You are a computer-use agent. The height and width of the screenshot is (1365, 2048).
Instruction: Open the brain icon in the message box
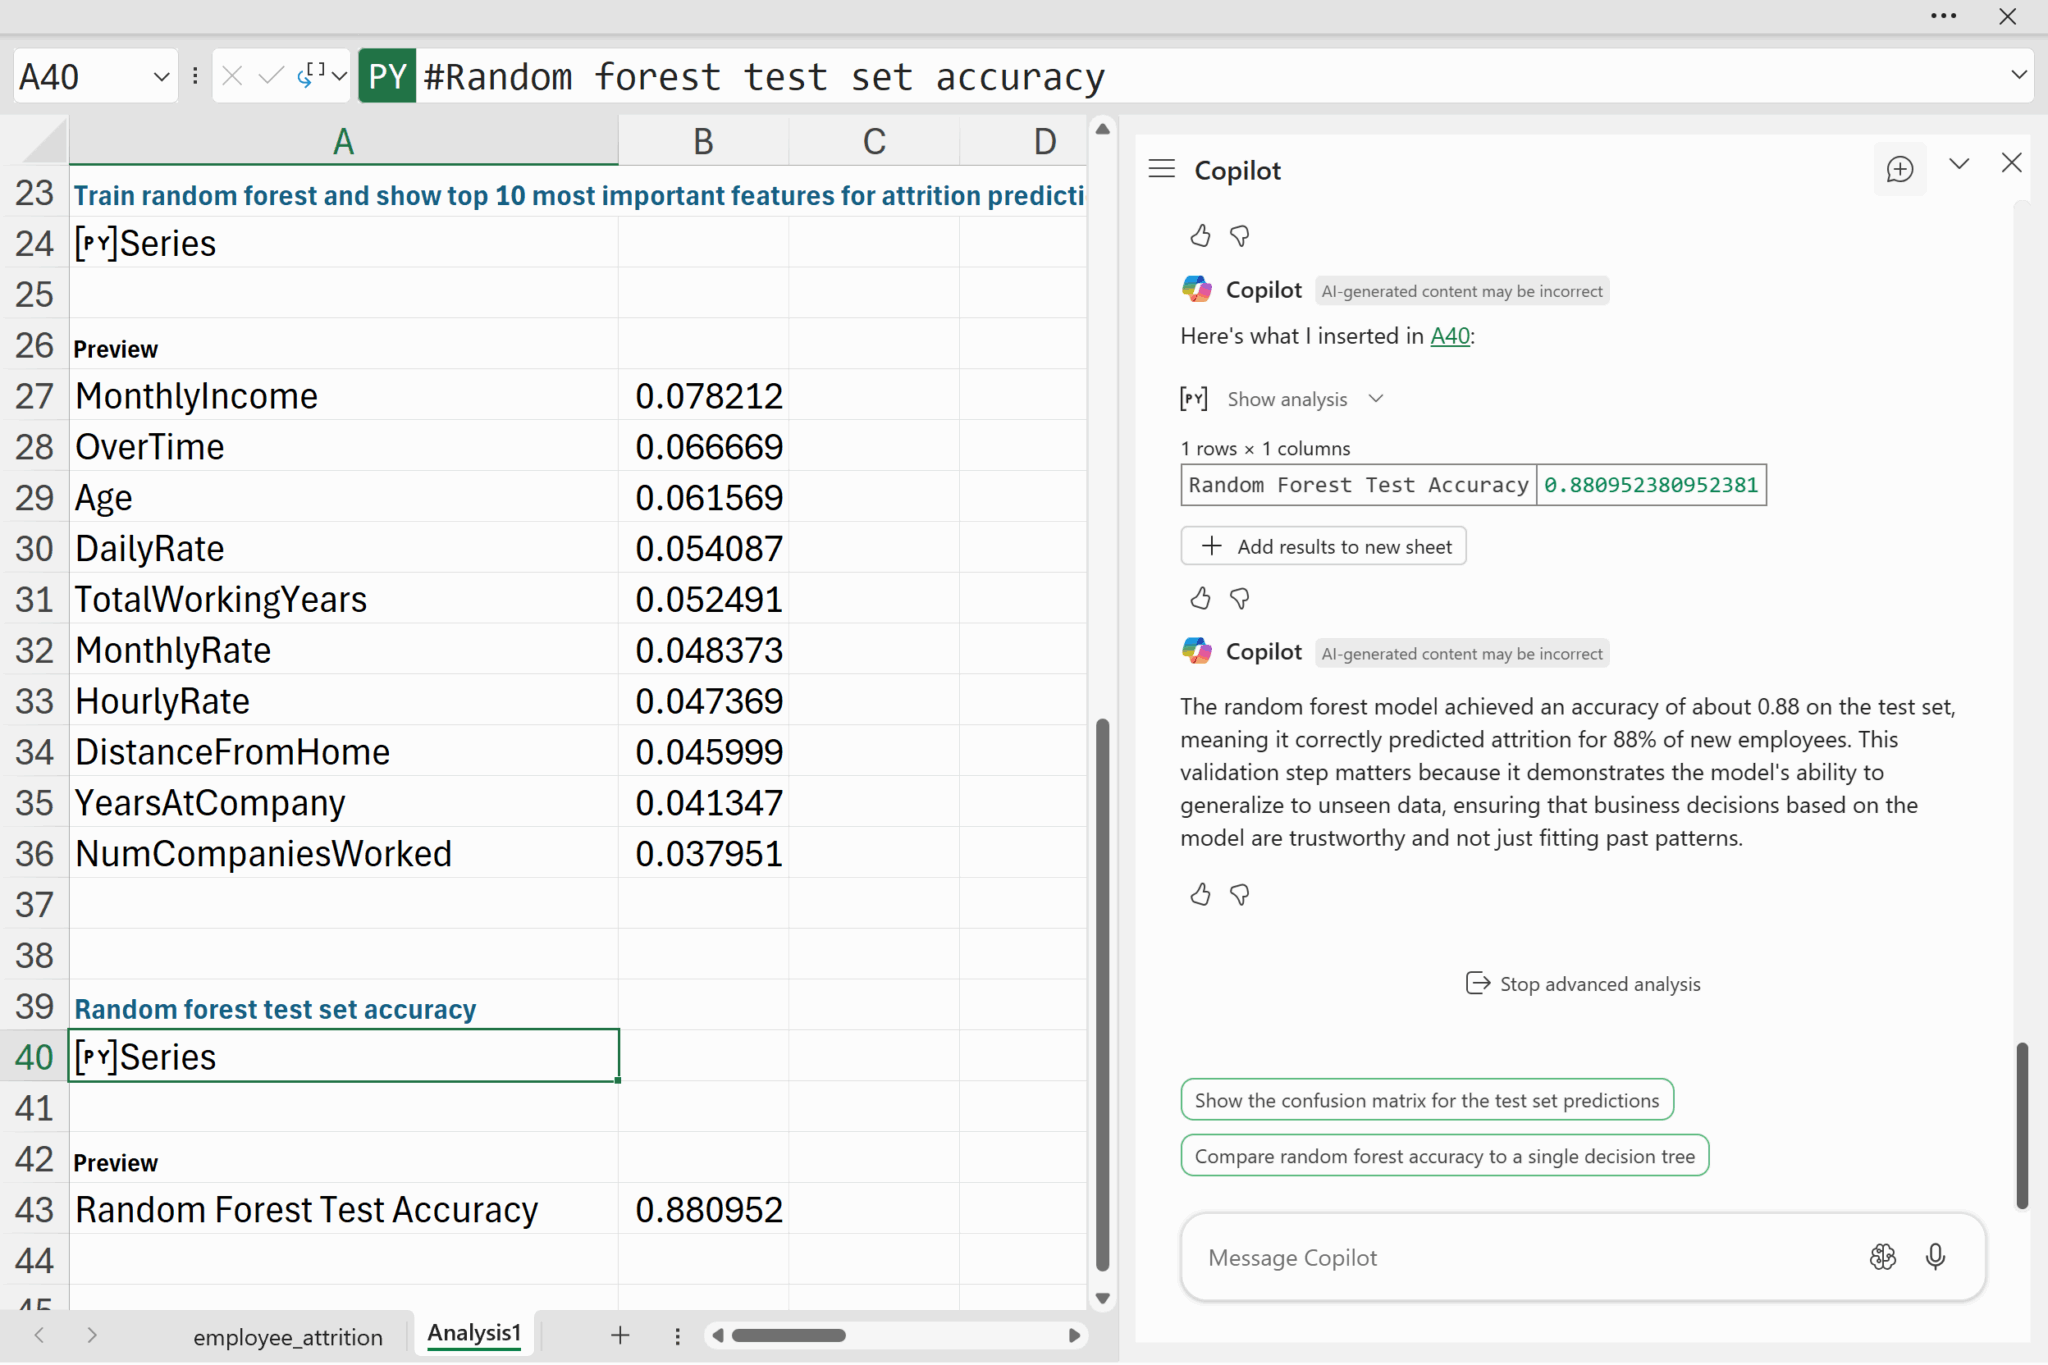click(1882, 1257)
